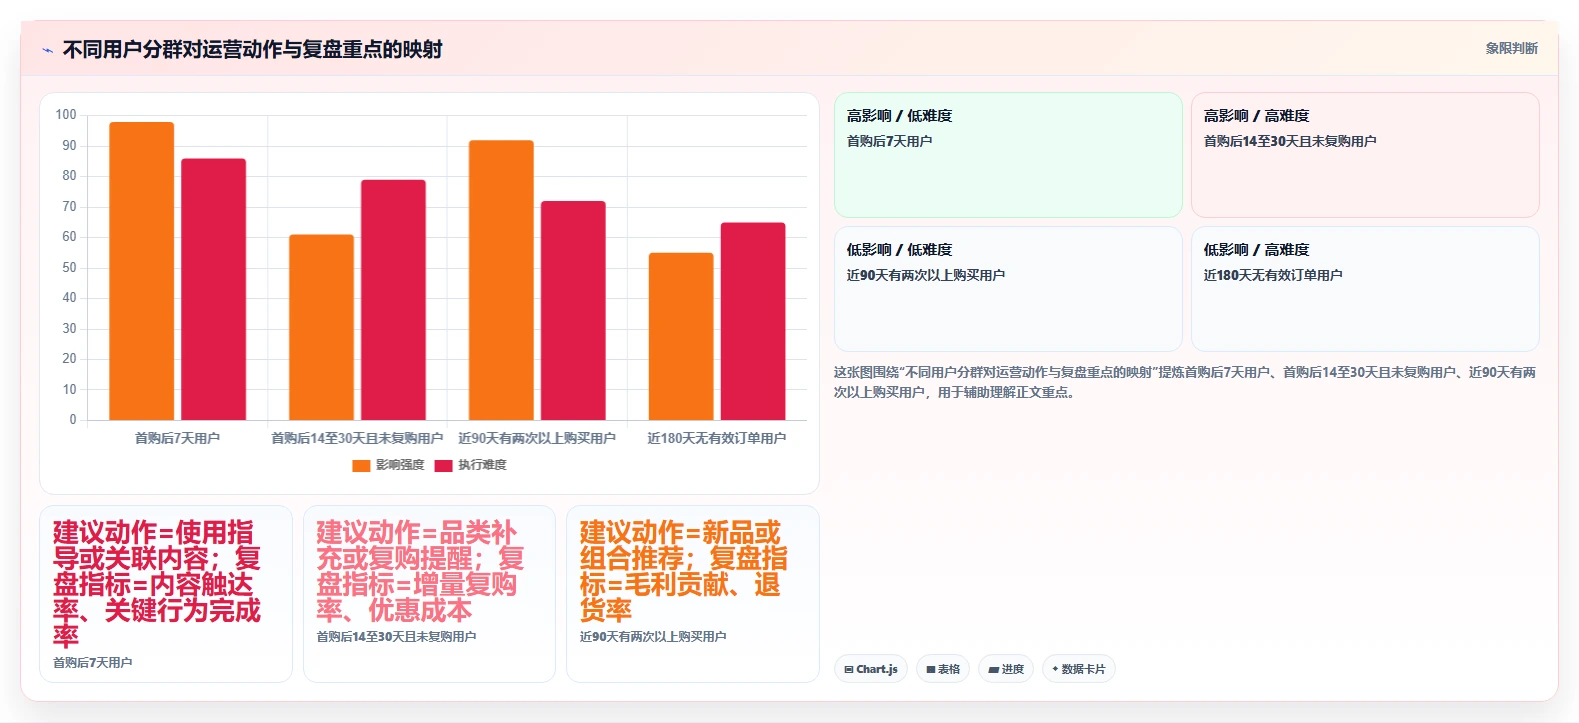Click the 数据卡片 tag chip
This screenshot has height=723, width=1579.
tap(1079, 669)
